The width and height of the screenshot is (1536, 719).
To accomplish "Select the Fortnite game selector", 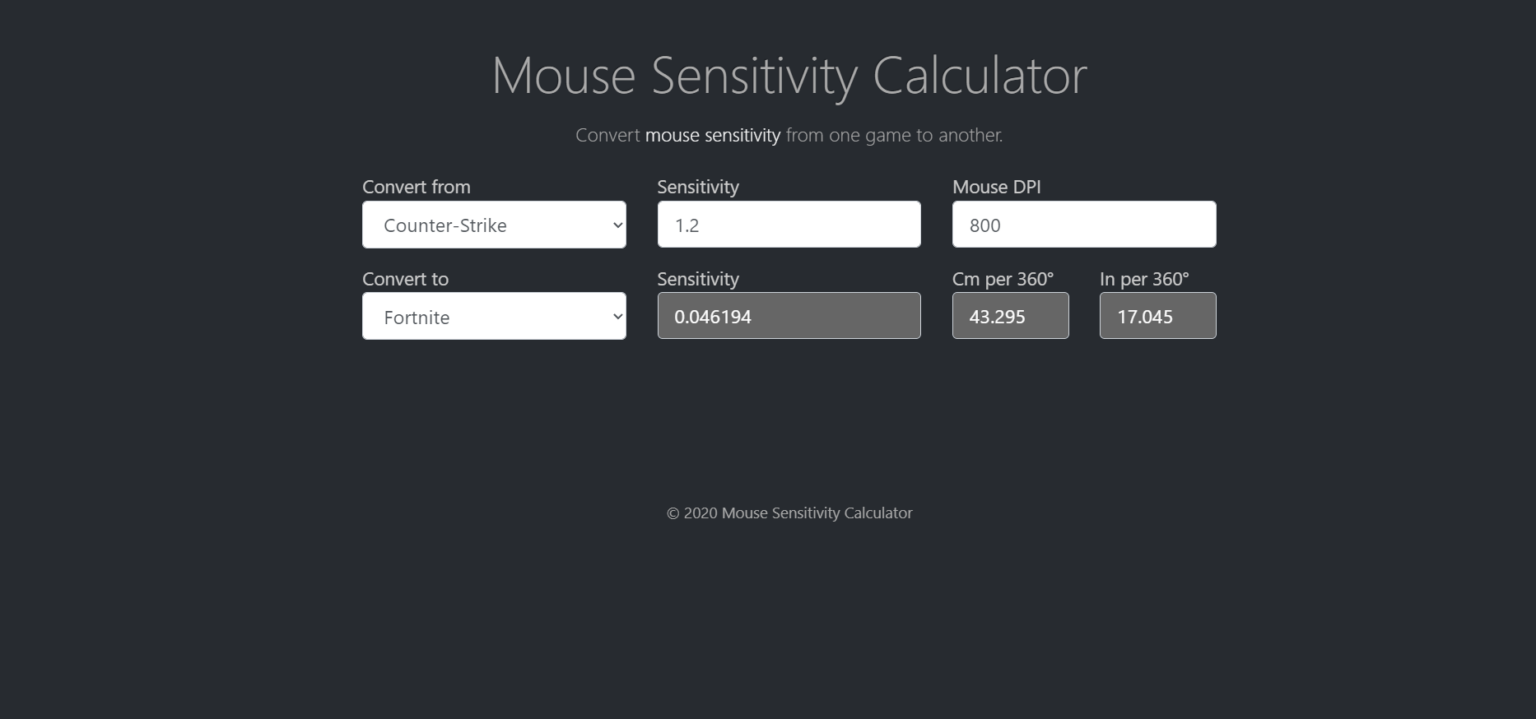I will (493, 316).
